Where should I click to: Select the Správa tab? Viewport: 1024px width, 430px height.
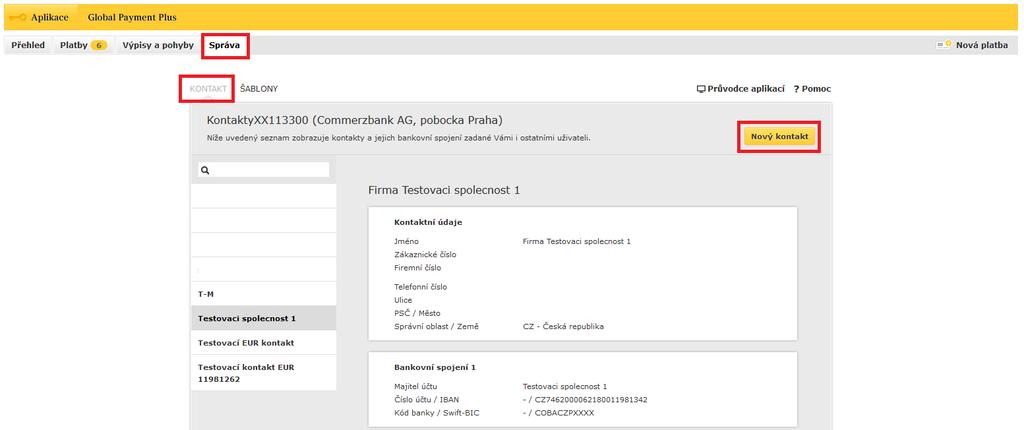pyautogui.click(x=225, y=46)
